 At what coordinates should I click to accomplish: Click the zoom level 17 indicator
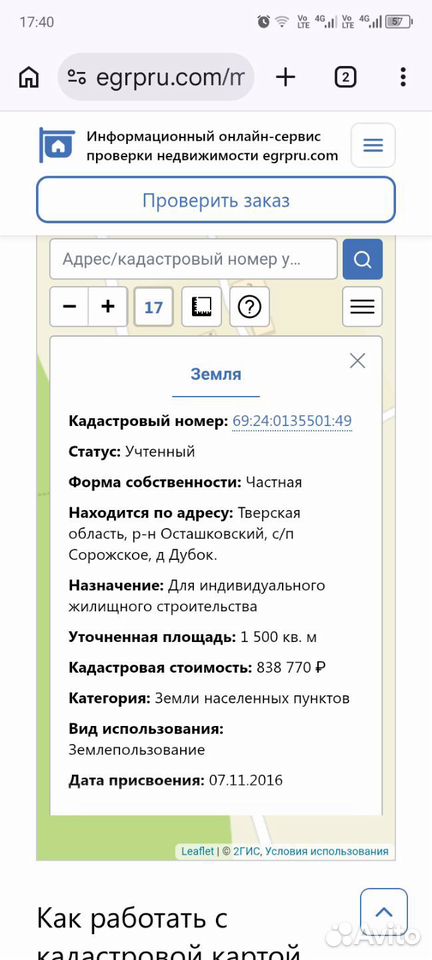click(154, 307)
